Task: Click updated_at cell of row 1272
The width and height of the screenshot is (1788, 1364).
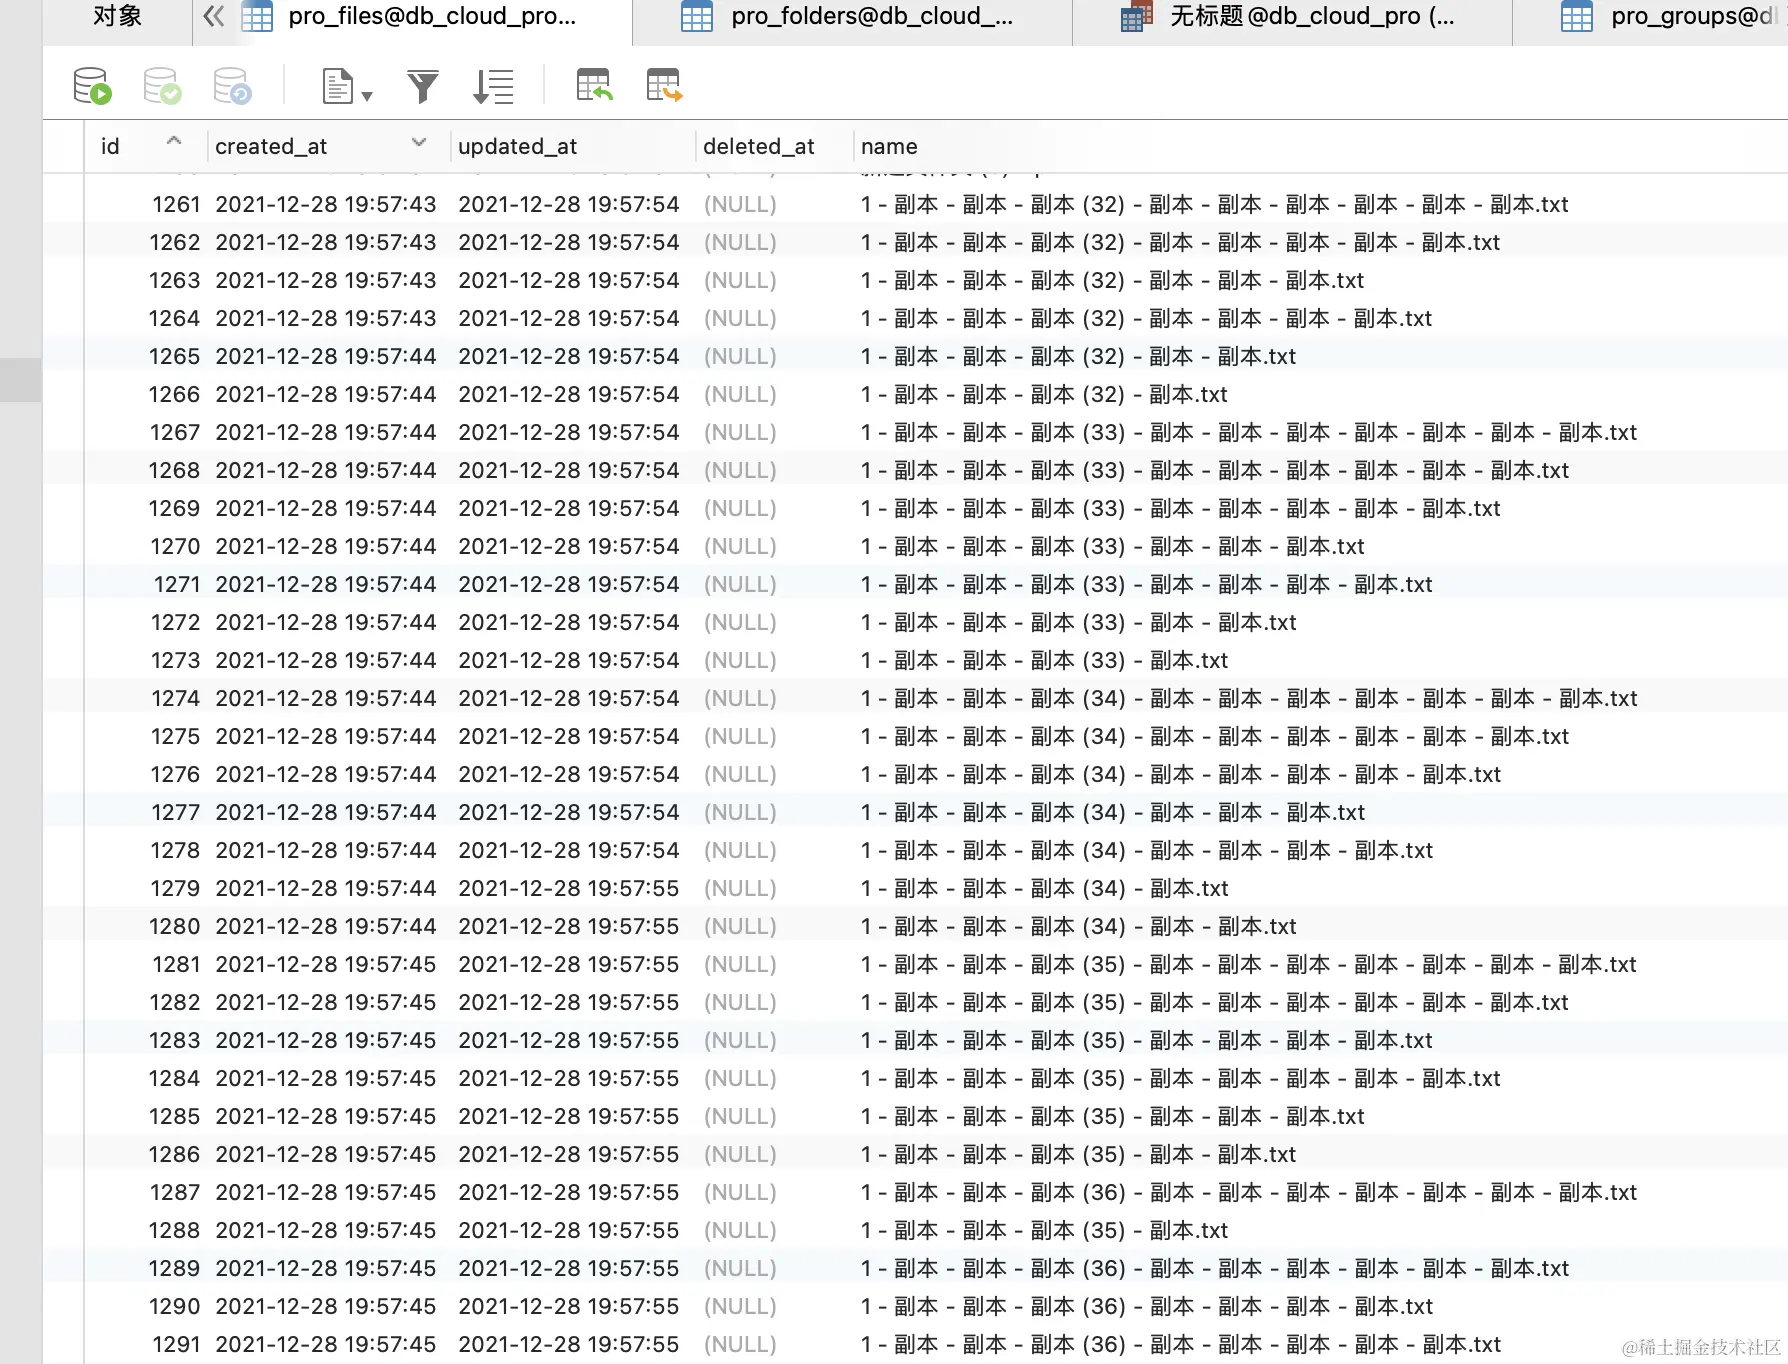Action: pos(569,622)
